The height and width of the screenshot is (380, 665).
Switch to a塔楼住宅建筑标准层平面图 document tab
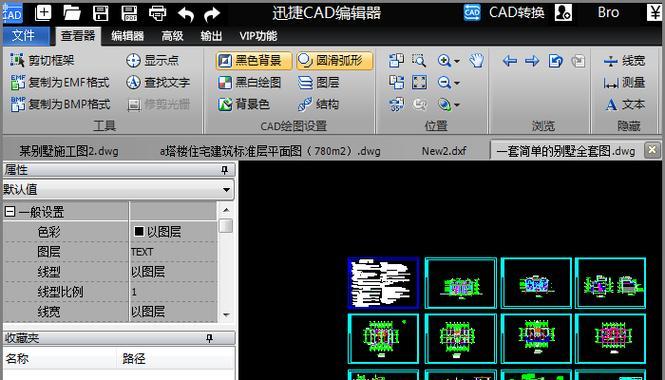point(270,151)
